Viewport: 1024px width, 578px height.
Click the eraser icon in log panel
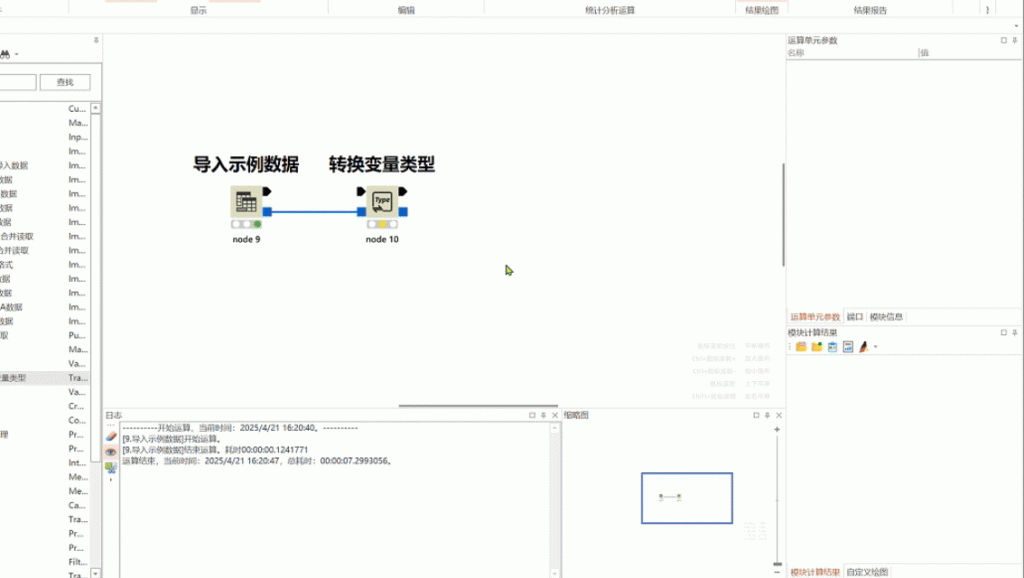(111, 437)
